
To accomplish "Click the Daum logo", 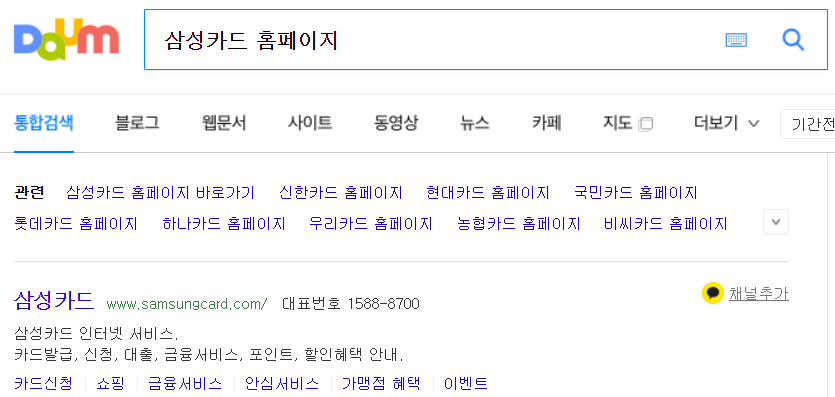I will tap(67, 39).
